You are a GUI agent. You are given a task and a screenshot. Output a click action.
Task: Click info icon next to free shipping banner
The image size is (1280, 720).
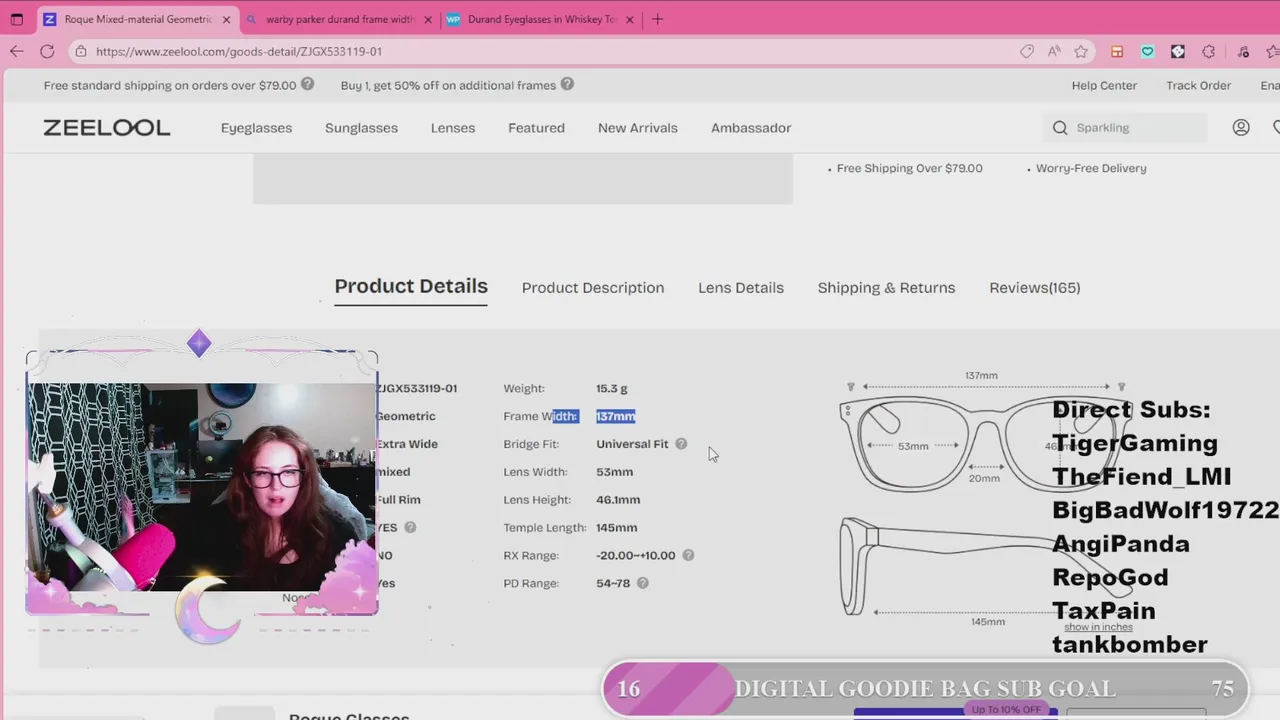point(308,85)
